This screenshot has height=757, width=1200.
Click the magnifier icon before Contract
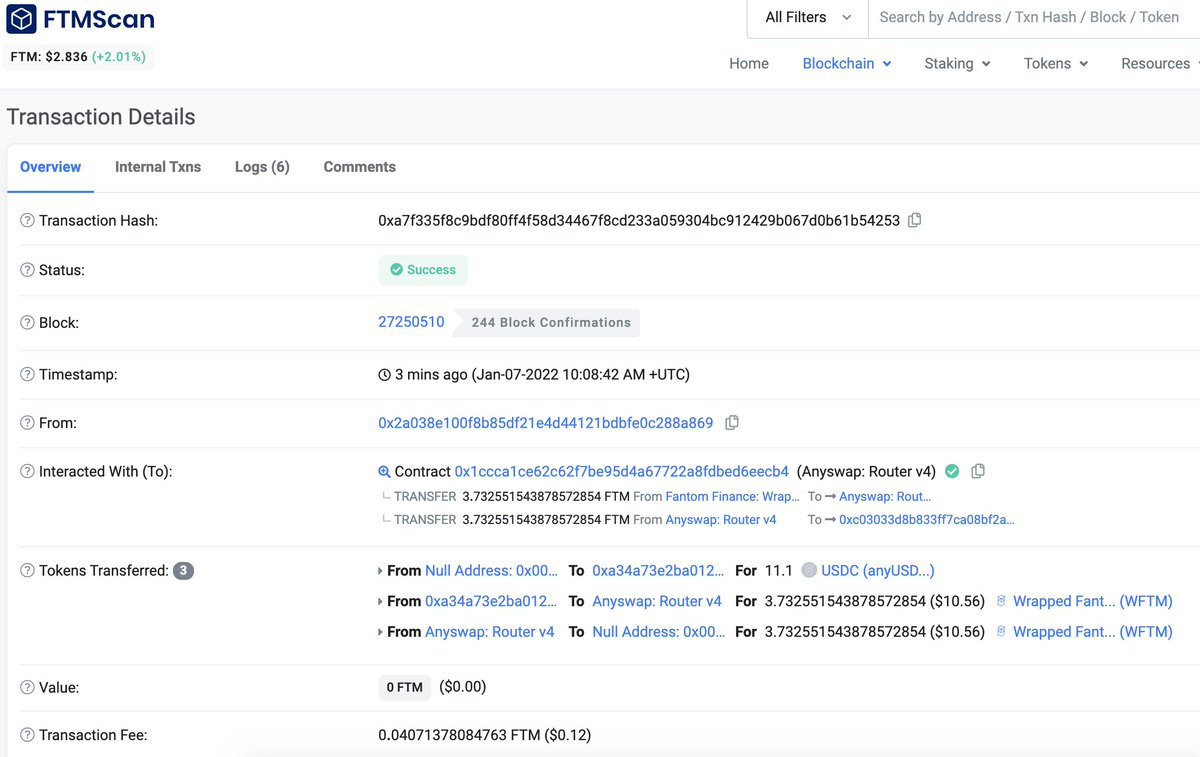point(384,472)
